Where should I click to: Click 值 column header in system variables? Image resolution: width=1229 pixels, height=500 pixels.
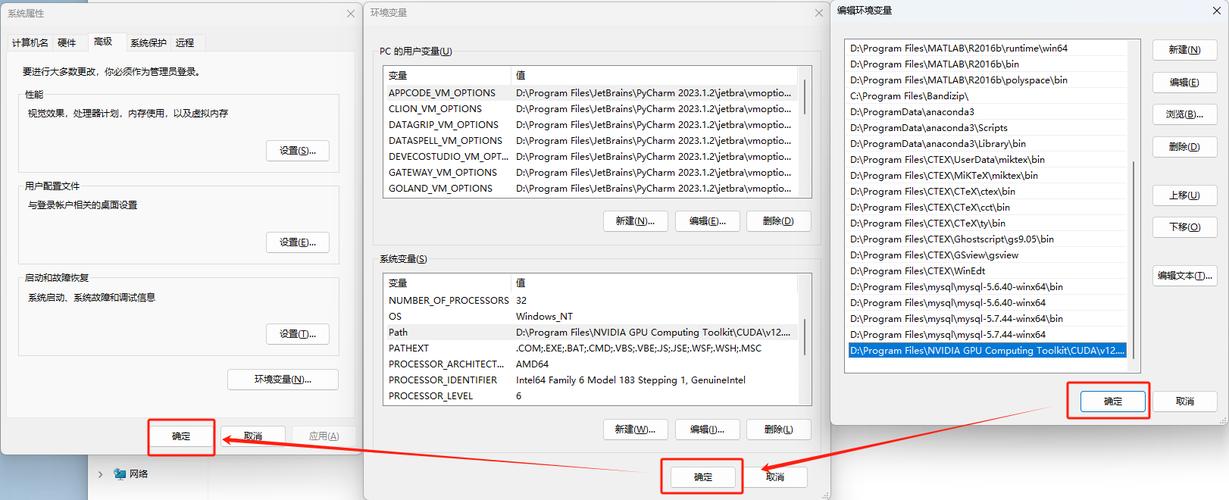coord(655,283)
